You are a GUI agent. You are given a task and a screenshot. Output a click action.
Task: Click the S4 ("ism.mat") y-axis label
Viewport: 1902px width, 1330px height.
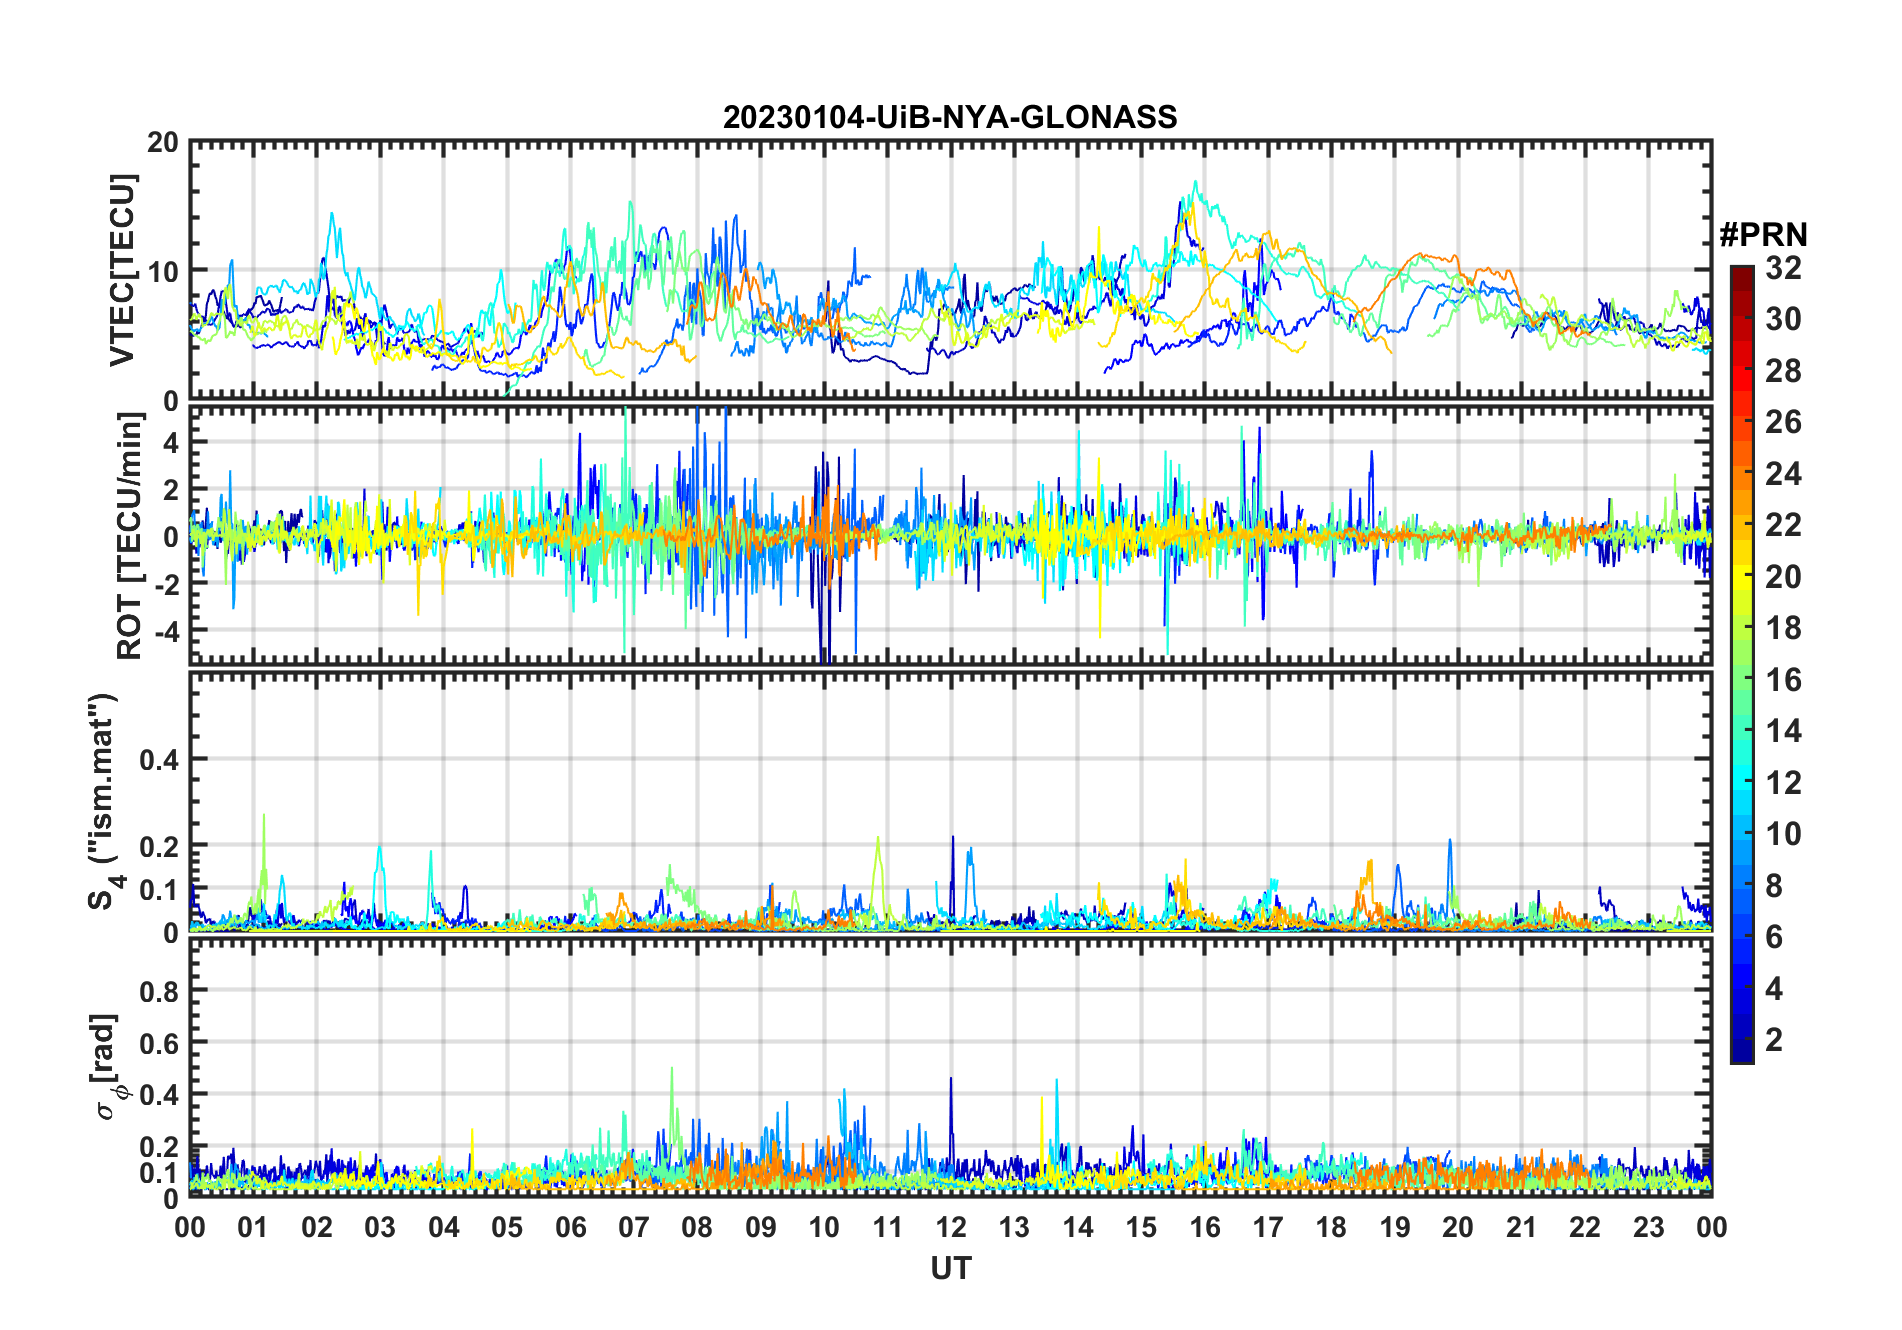[103, 801]
